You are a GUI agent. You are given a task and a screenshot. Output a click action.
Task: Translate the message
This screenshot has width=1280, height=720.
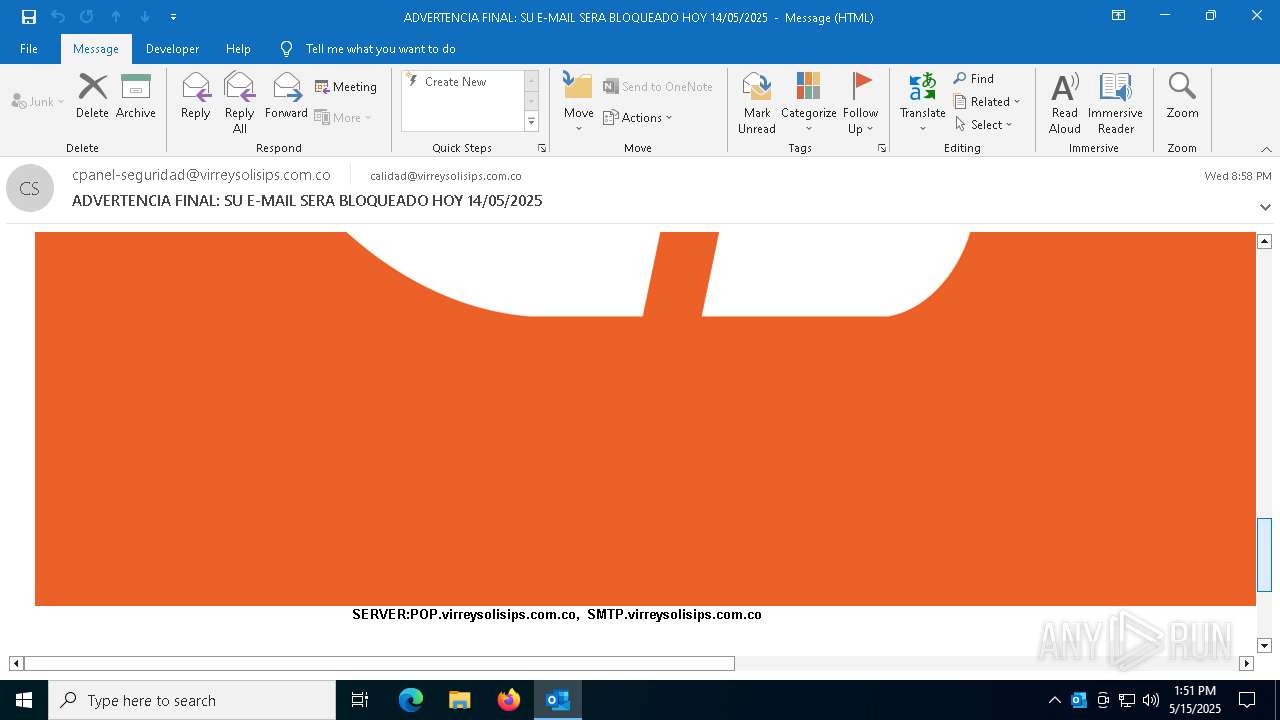922,103
